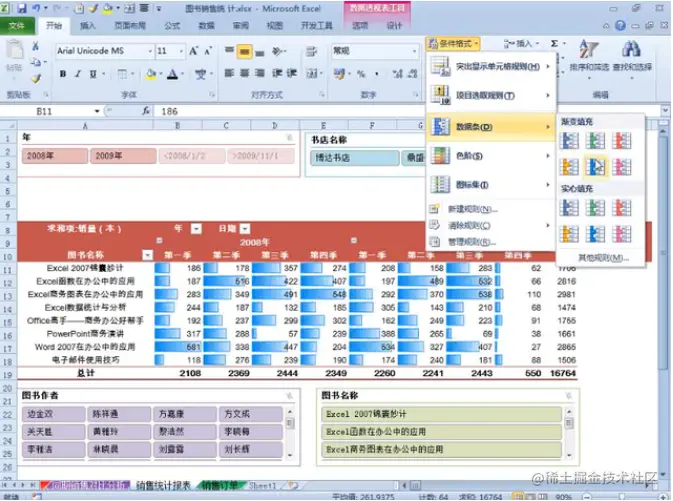Viewport: 673px width, 501px height.
Task: Toggle Underline formatting
Action: [x=93, y=74]
